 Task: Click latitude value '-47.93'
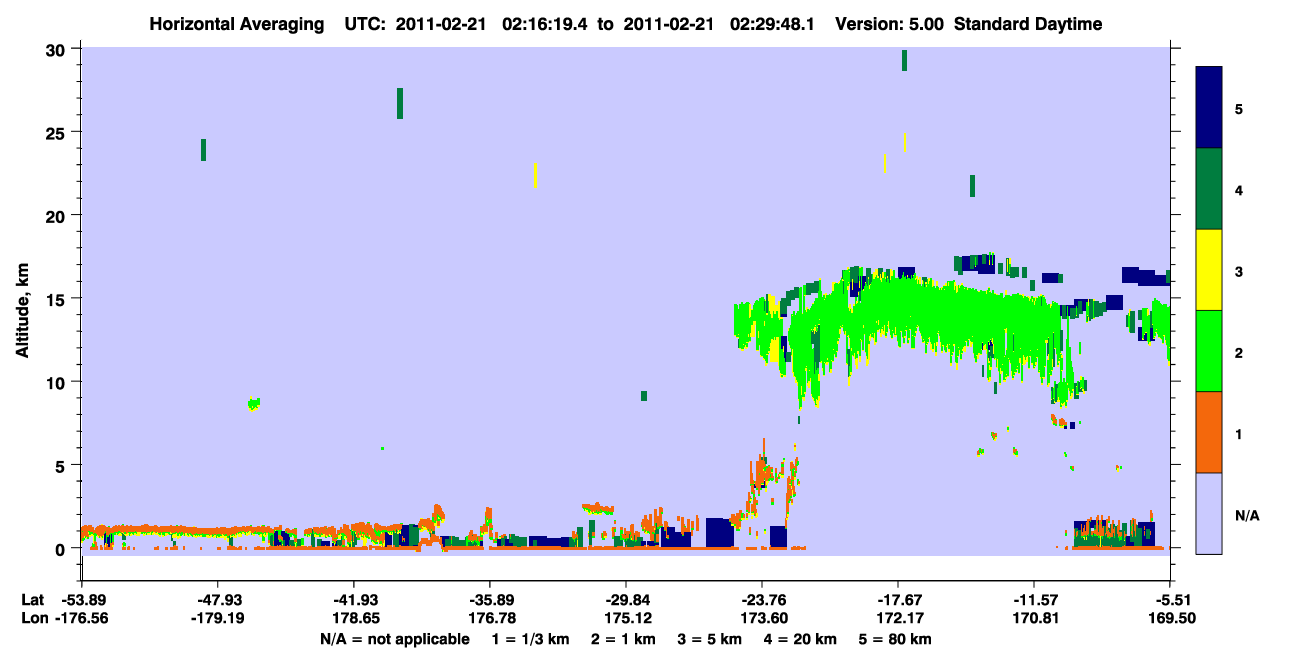218,600
